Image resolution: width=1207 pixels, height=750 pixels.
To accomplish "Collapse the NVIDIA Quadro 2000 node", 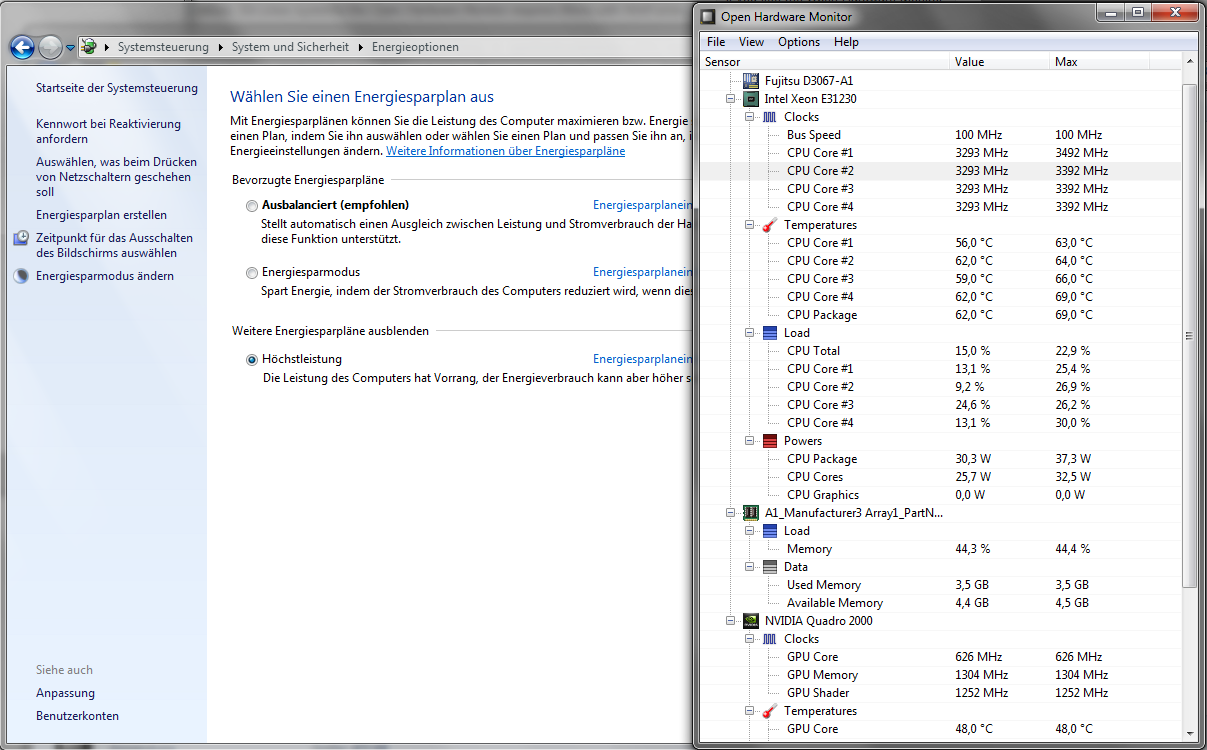I will click(732, 621).
